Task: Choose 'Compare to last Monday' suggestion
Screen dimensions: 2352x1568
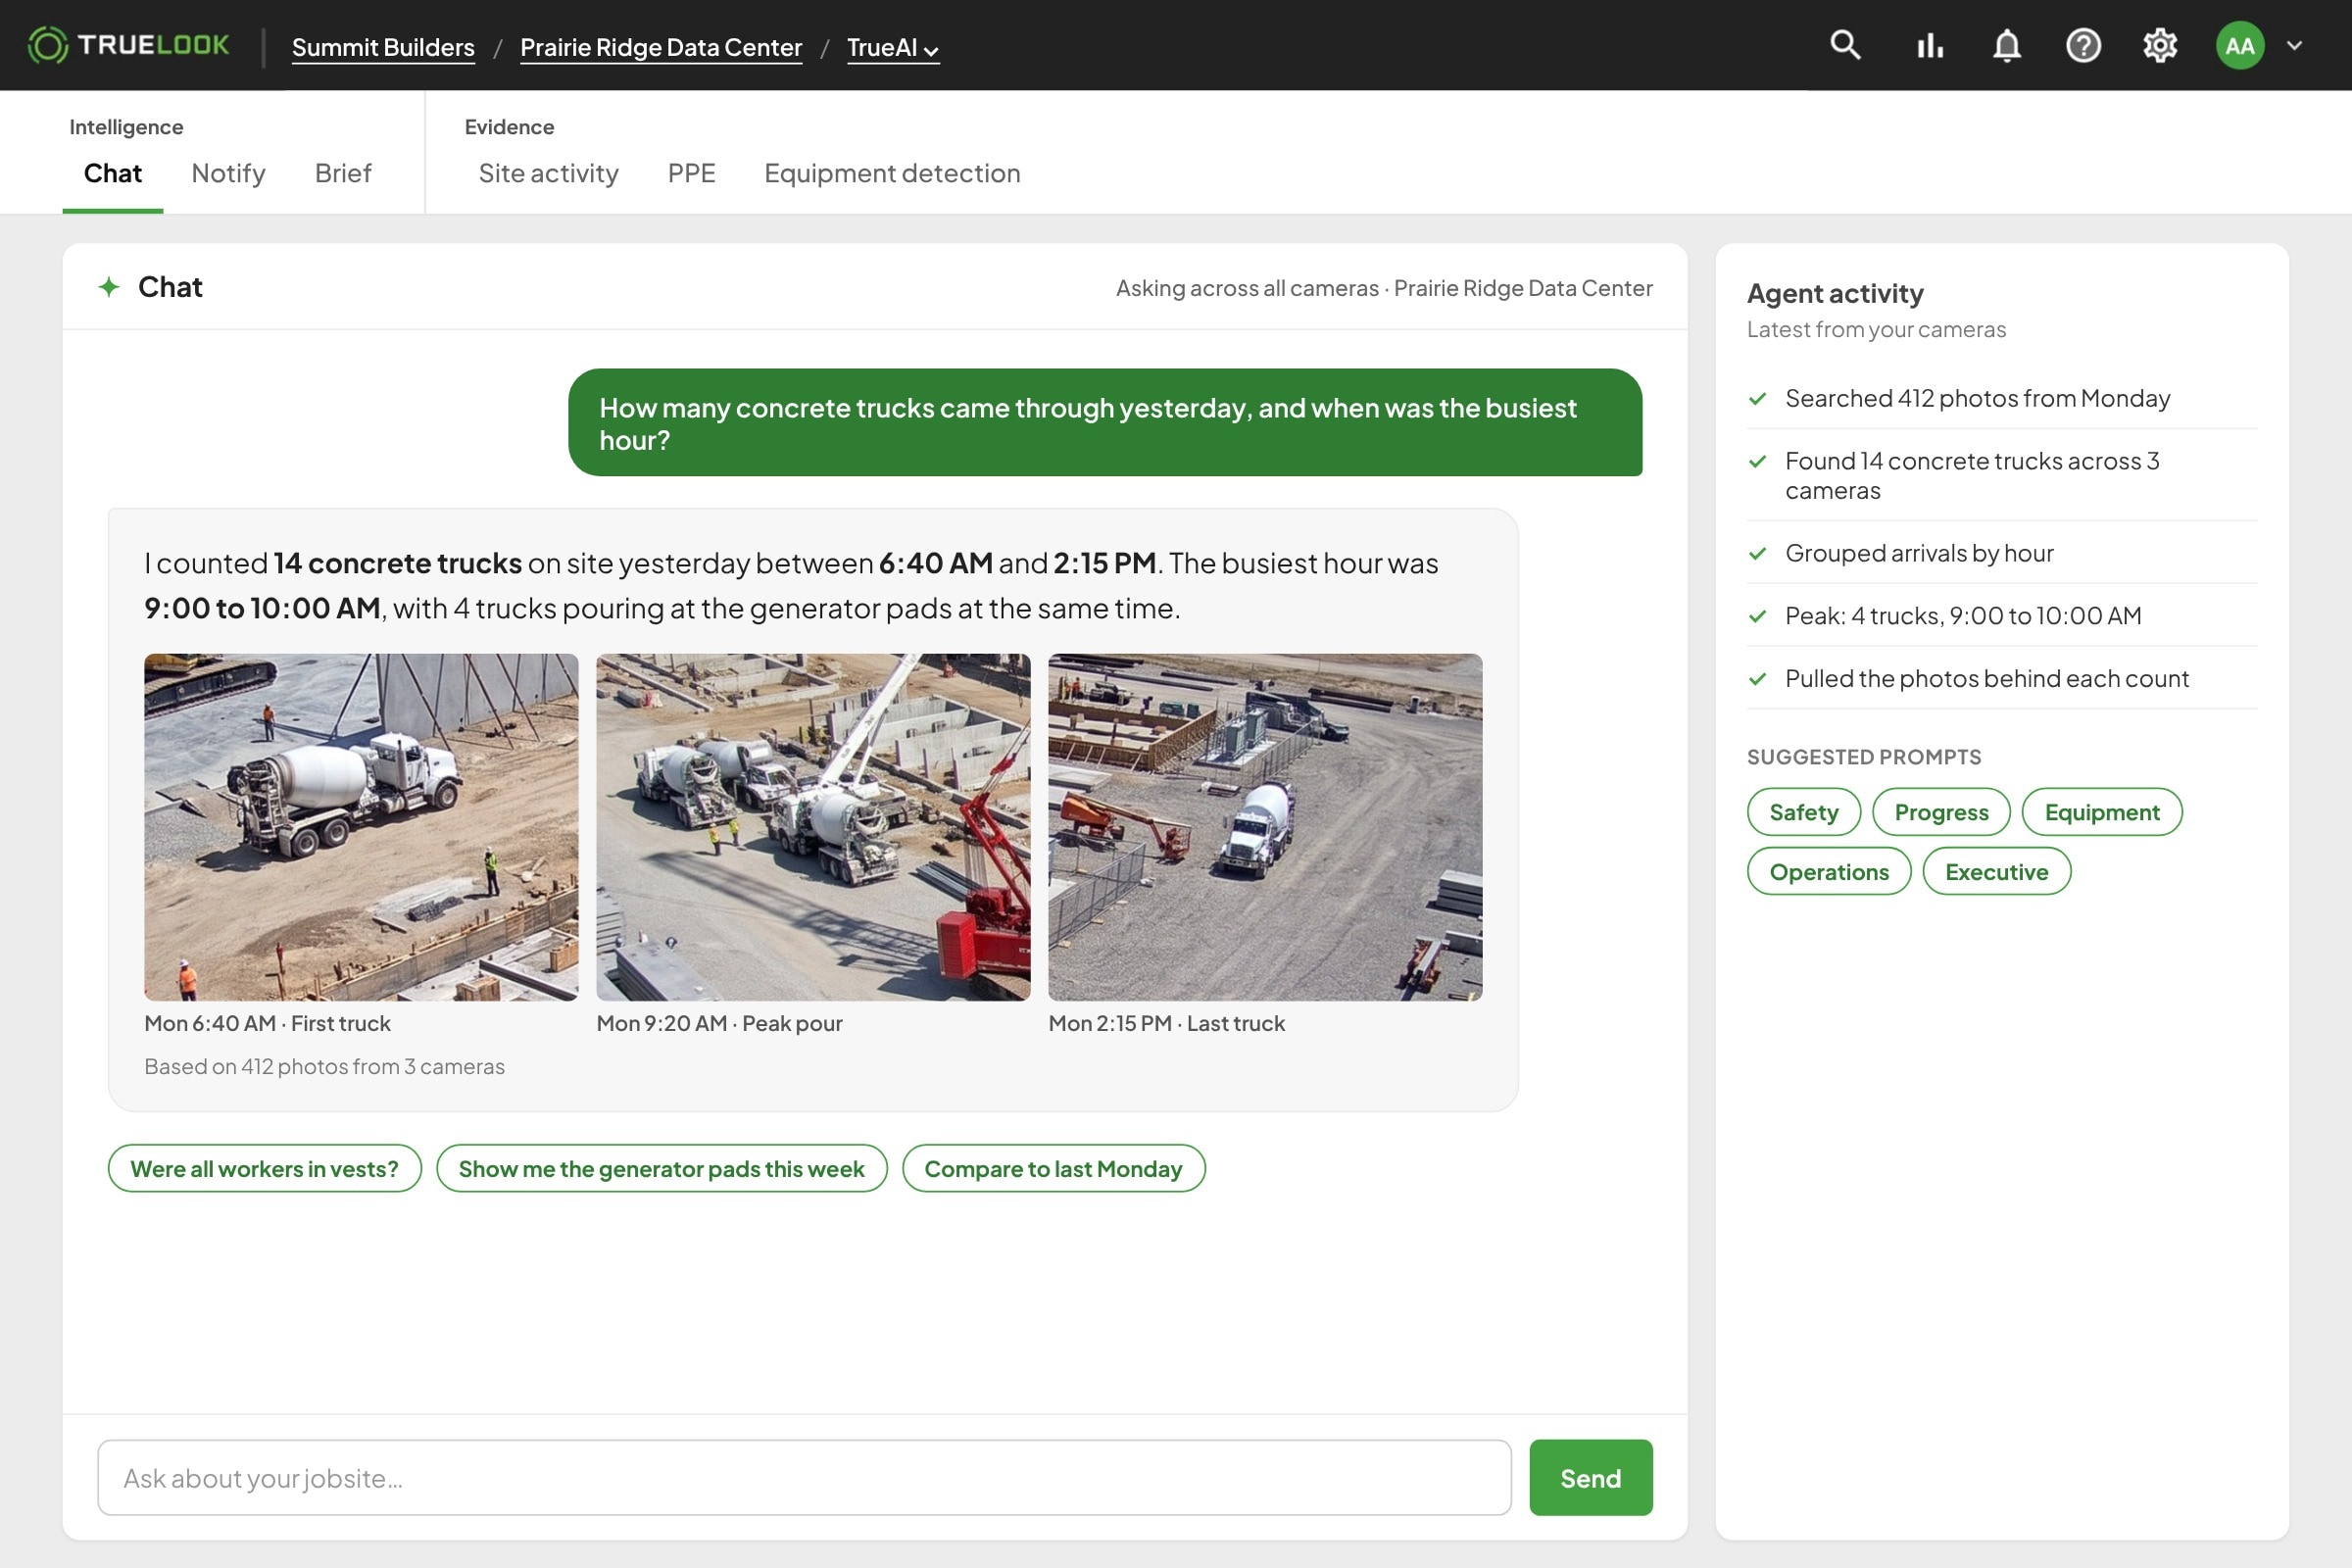Action: tap(1053, 1168)
